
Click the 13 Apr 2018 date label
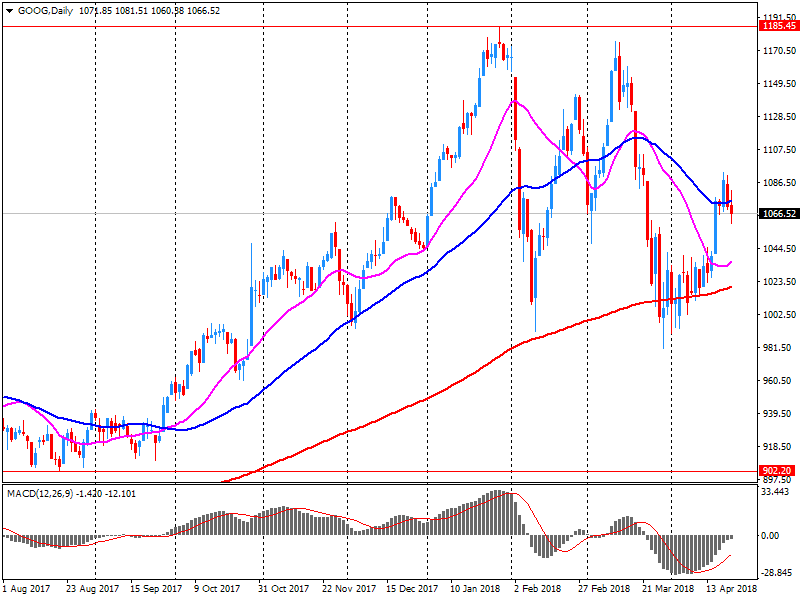click(732, 588)
